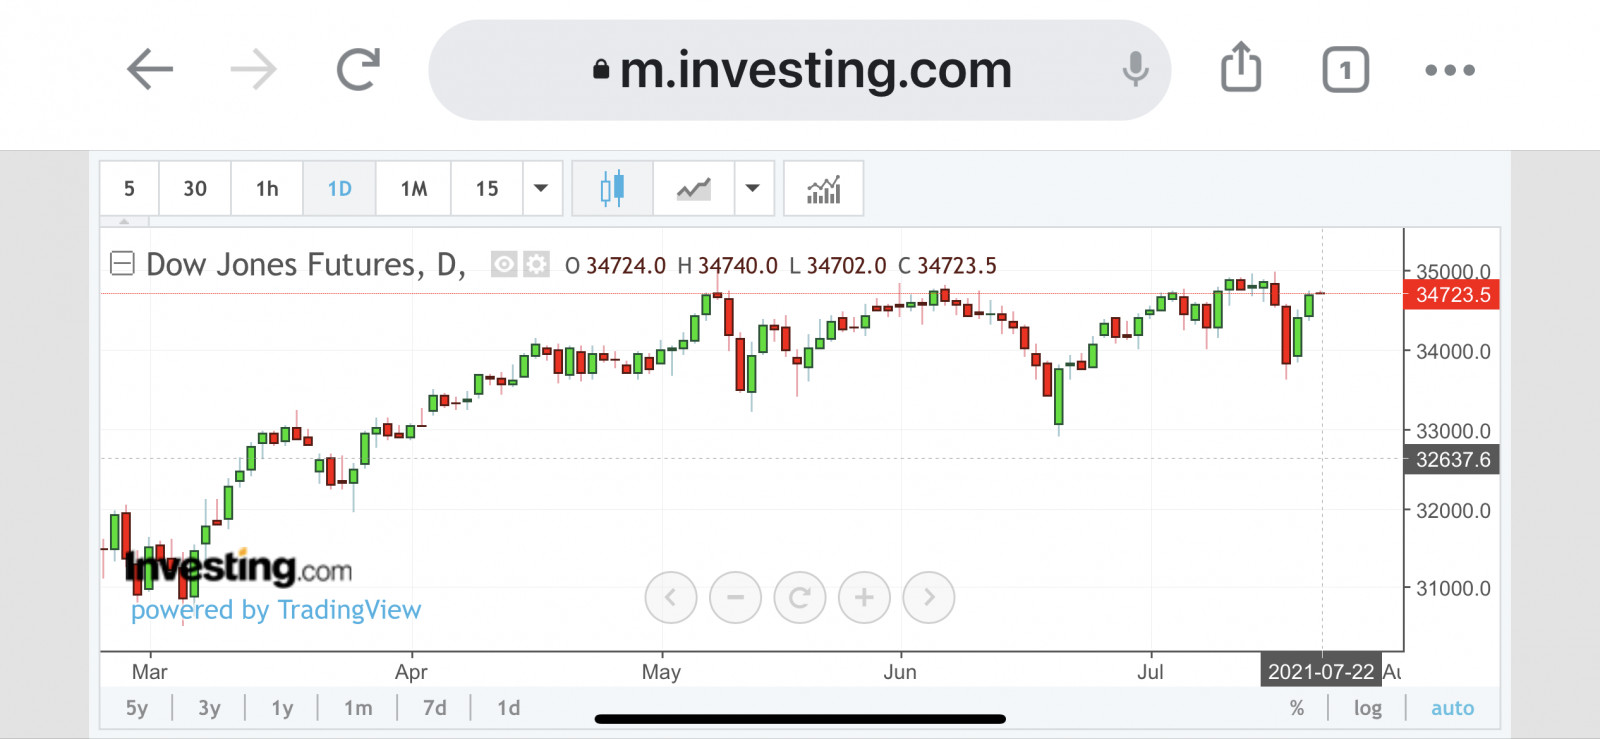This screenshot has height=739, width=1600.
Task: Tap the microphone icon in address bar
Action: click(1135, 69)
